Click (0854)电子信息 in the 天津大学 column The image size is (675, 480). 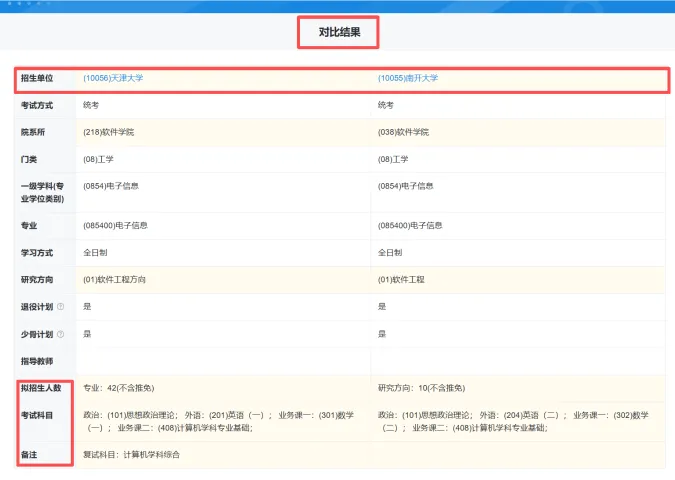pyautogui.click(x=111, y=186)
